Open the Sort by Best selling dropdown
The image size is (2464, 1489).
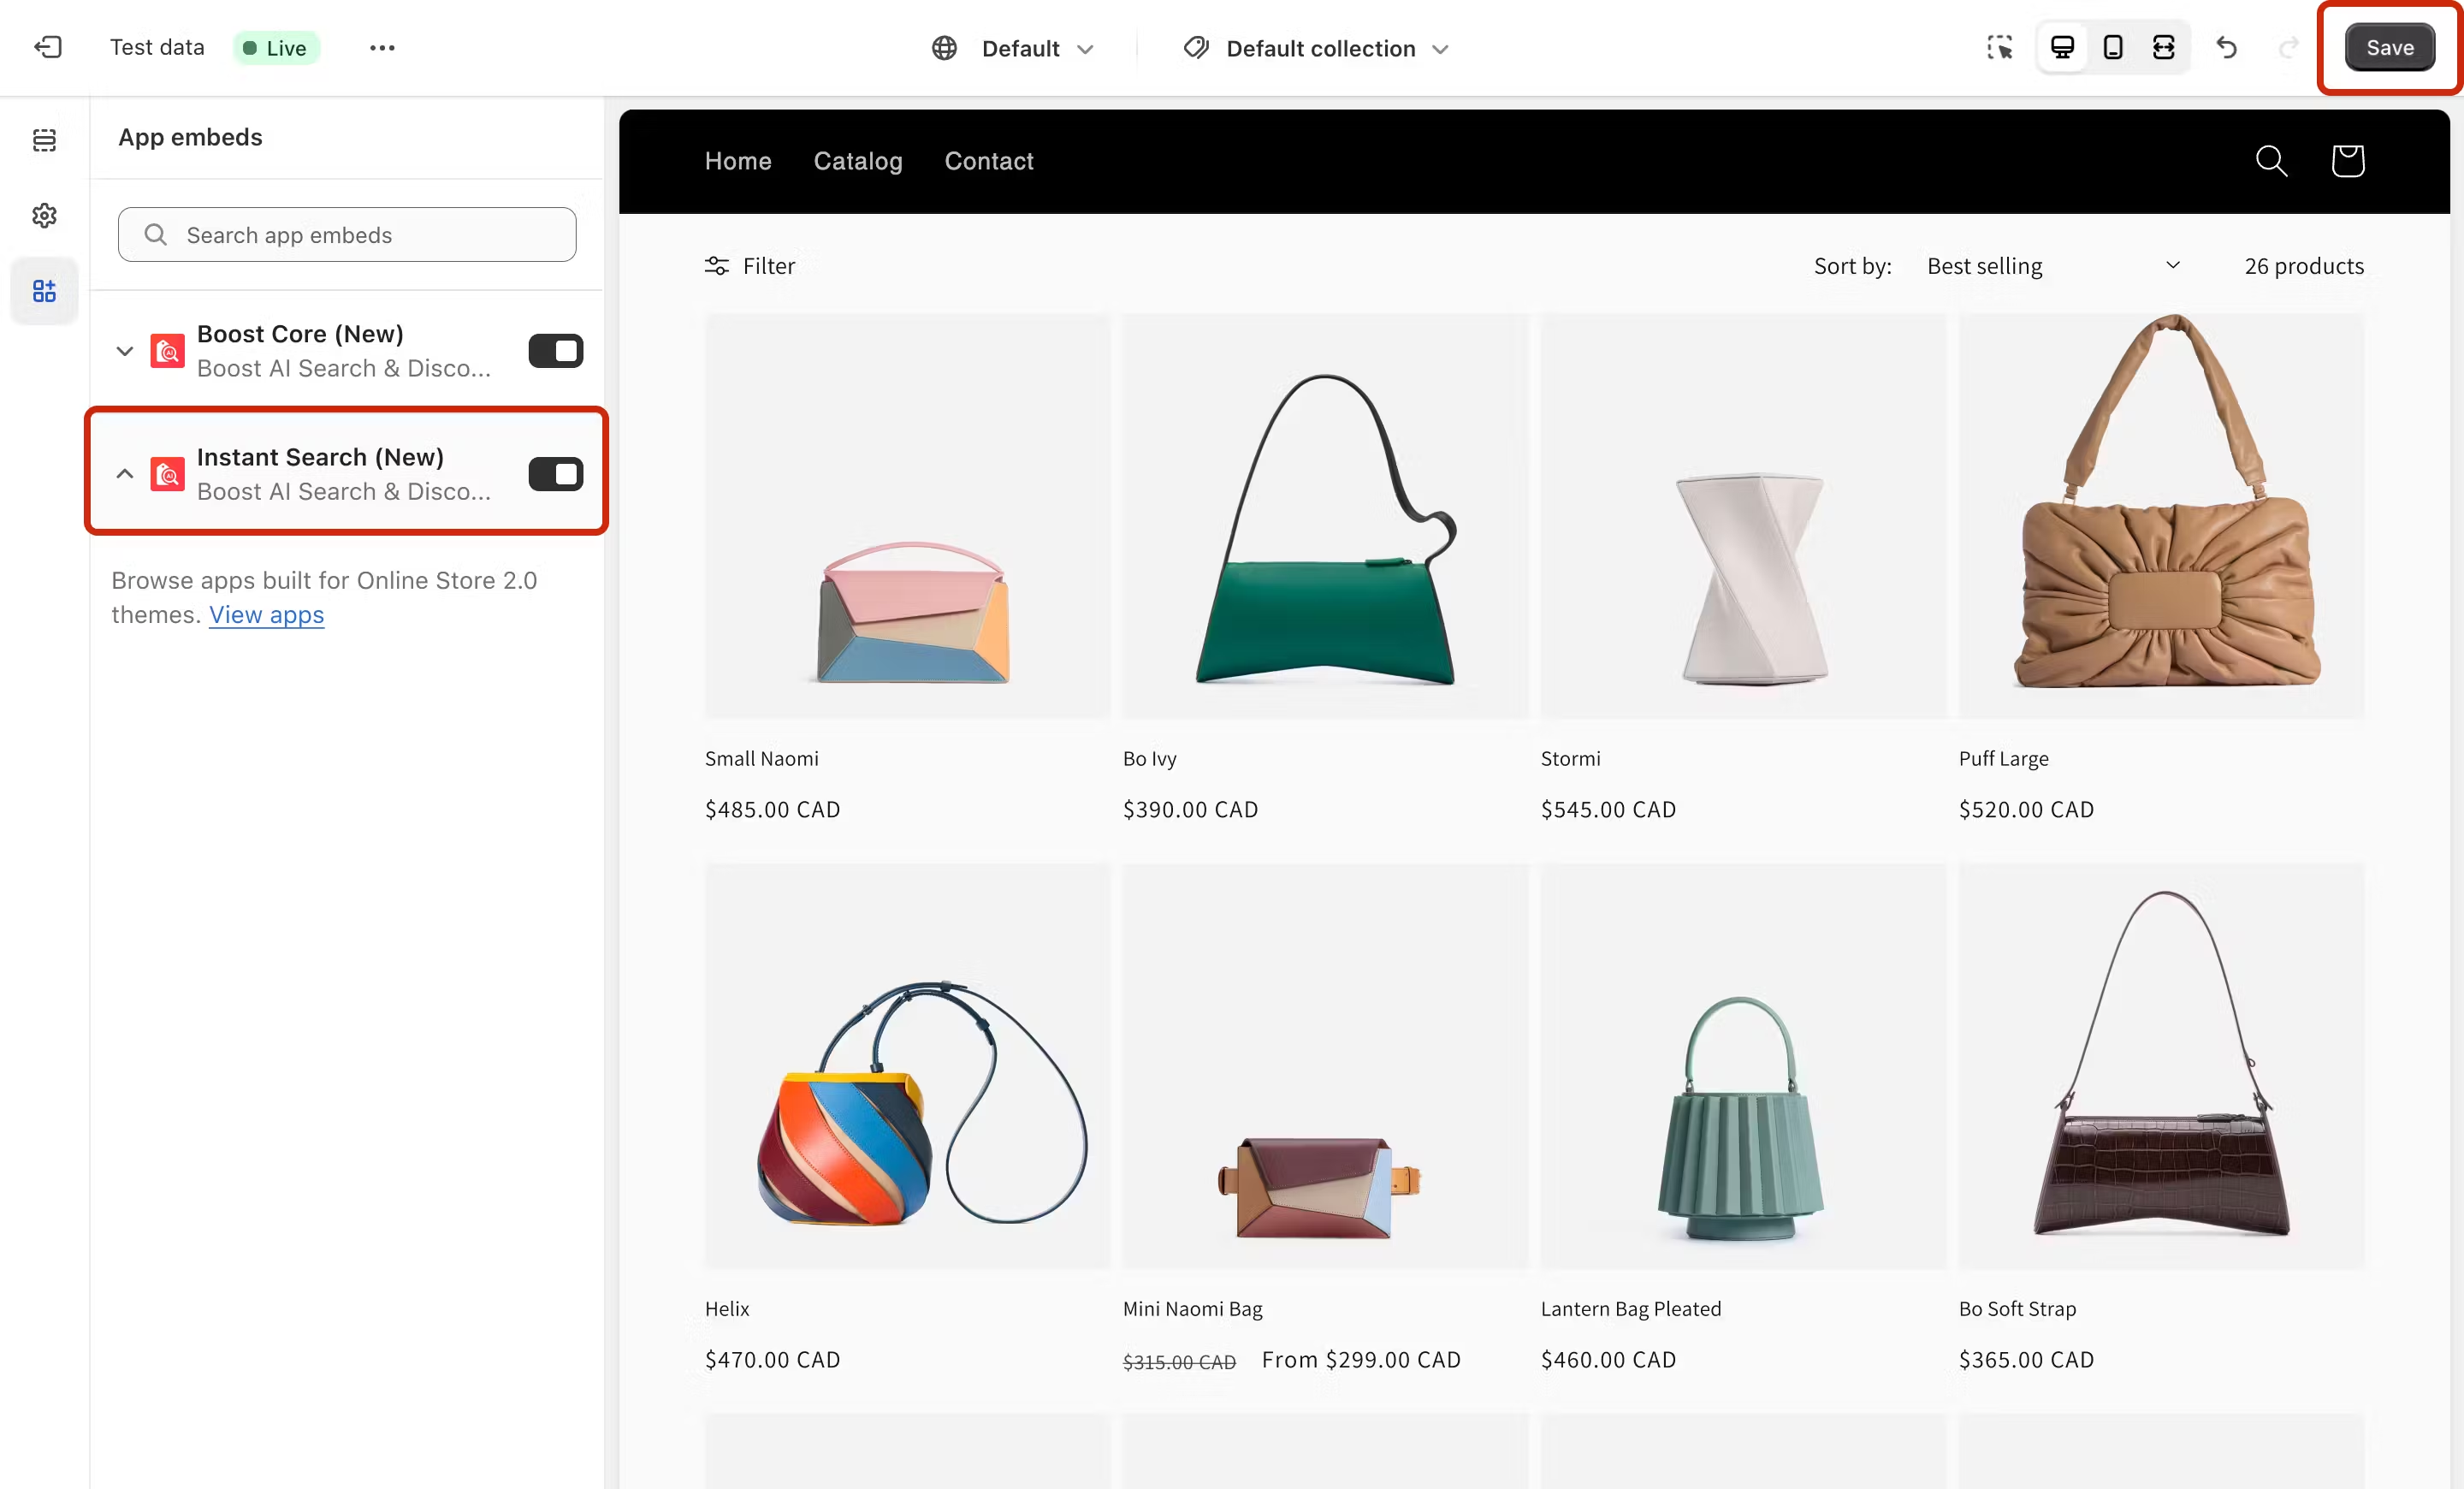click(2052, 266)
